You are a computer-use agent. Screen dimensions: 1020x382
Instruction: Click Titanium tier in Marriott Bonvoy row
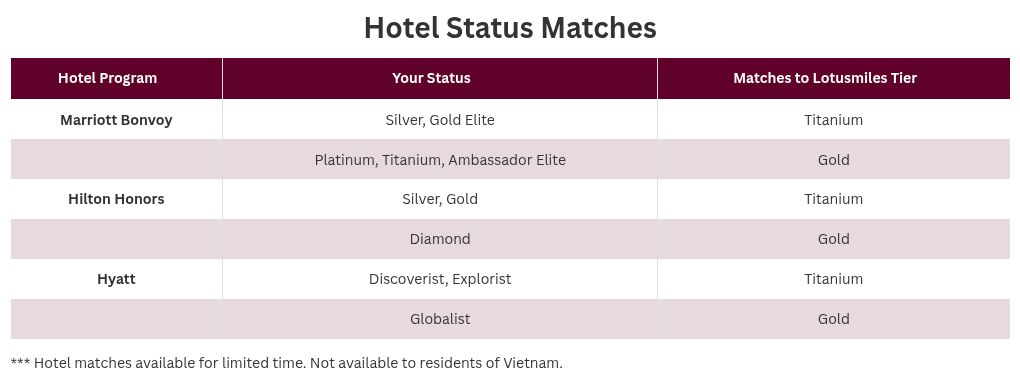pos(833,120)
